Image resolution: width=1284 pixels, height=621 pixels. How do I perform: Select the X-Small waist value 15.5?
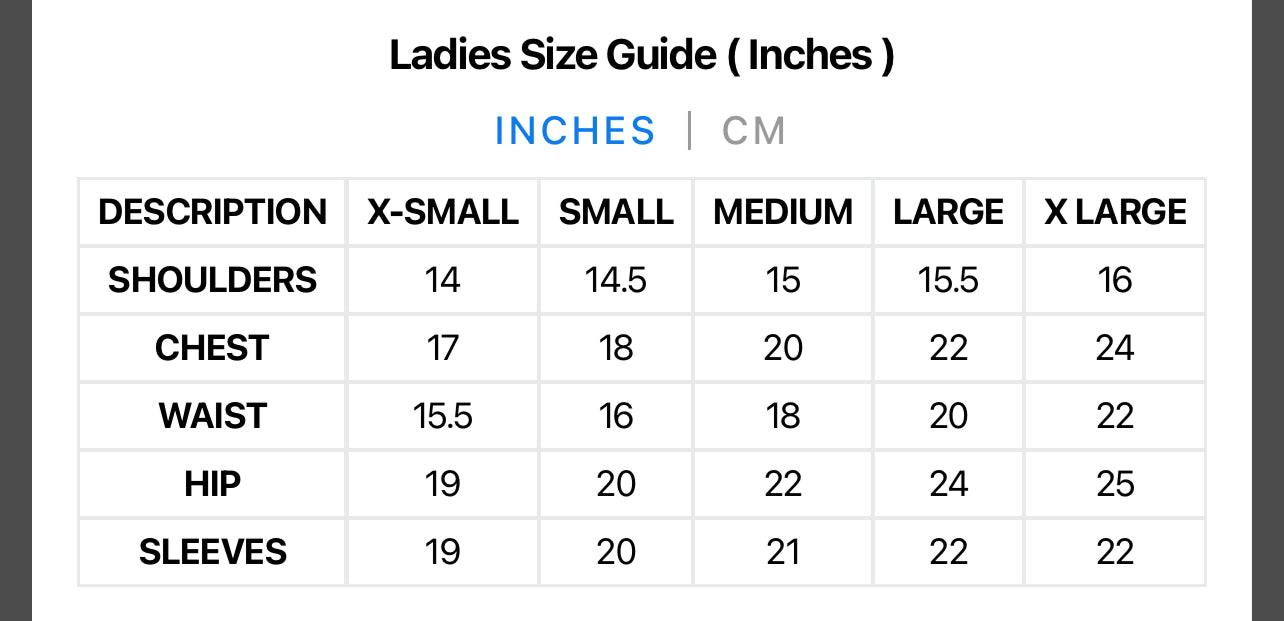443,416
